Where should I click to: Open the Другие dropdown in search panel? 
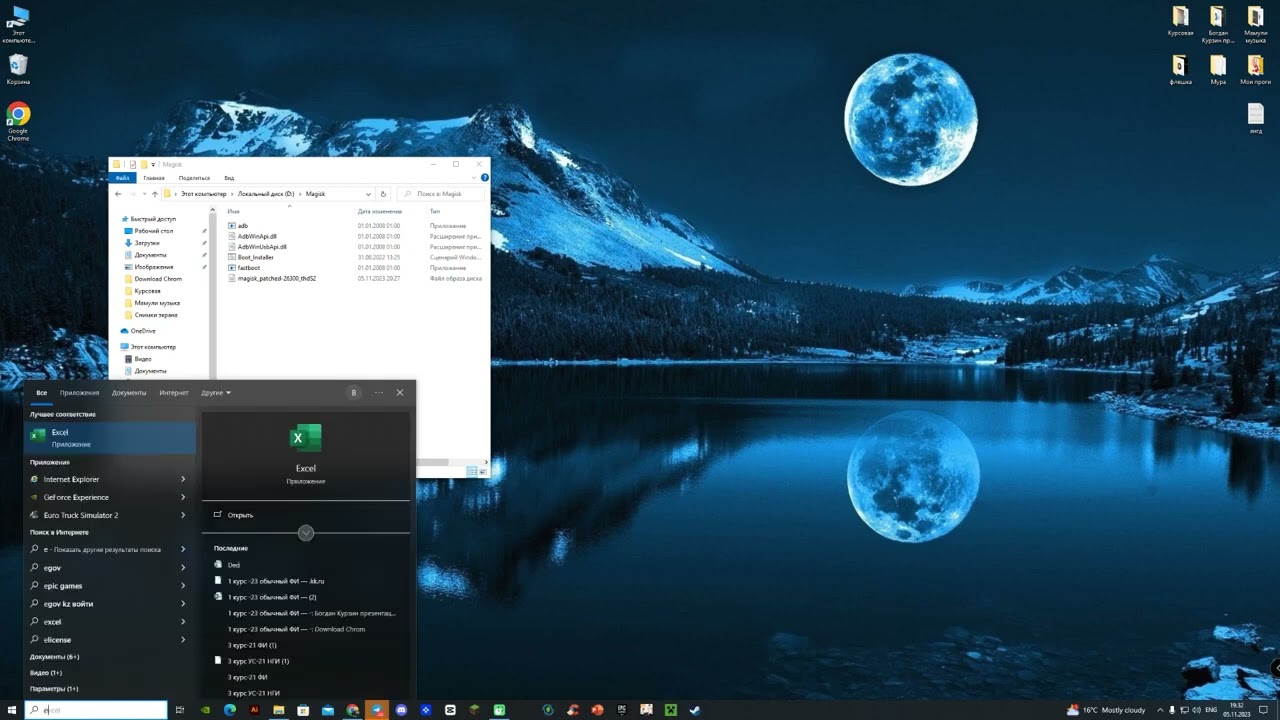pos(216,393)
